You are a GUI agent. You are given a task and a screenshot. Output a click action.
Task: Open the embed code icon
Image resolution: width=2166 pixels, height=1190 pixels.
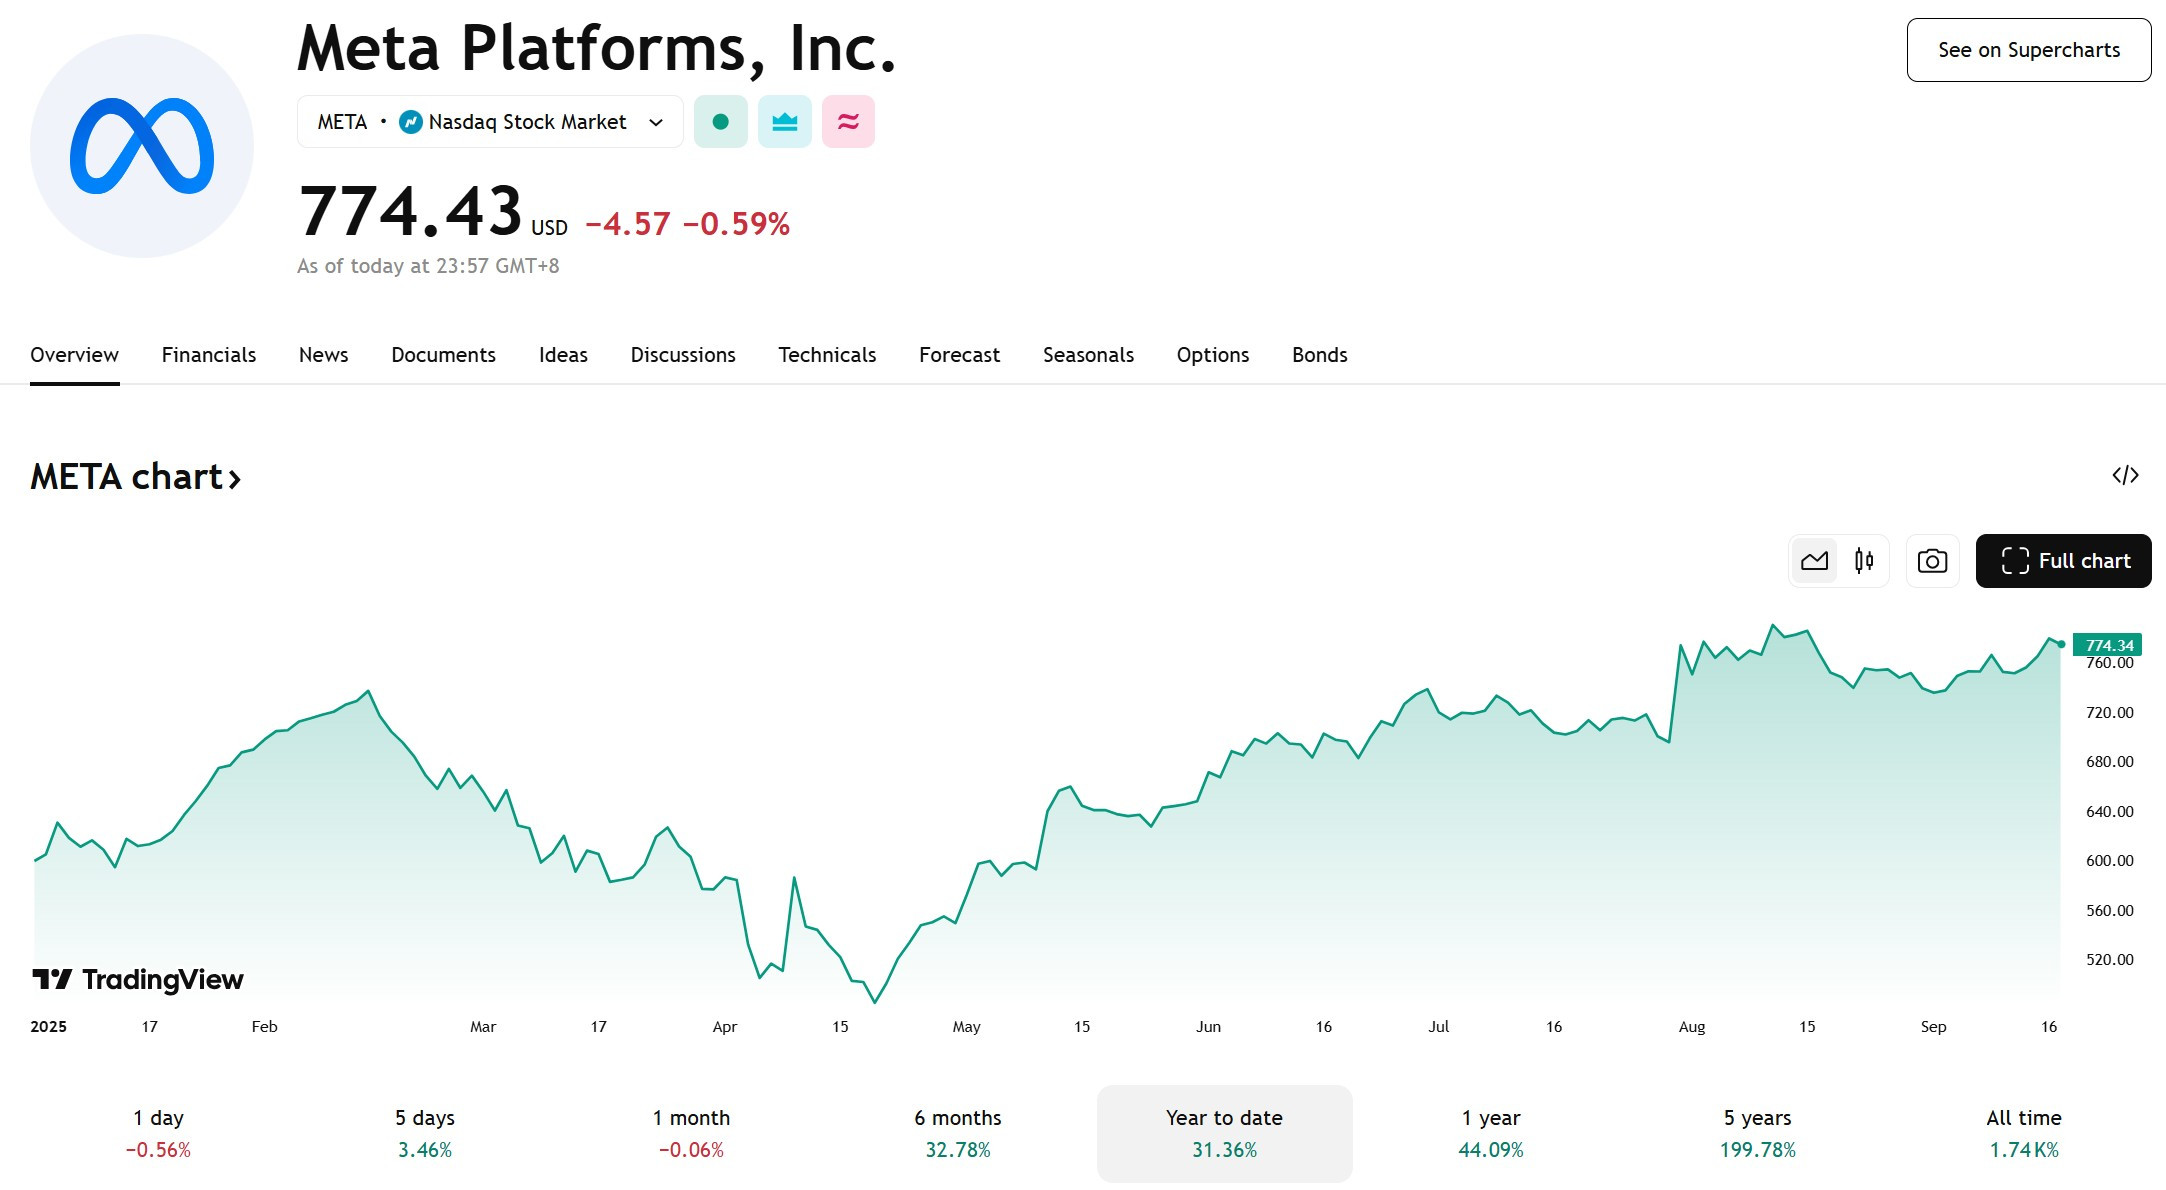2125,476
